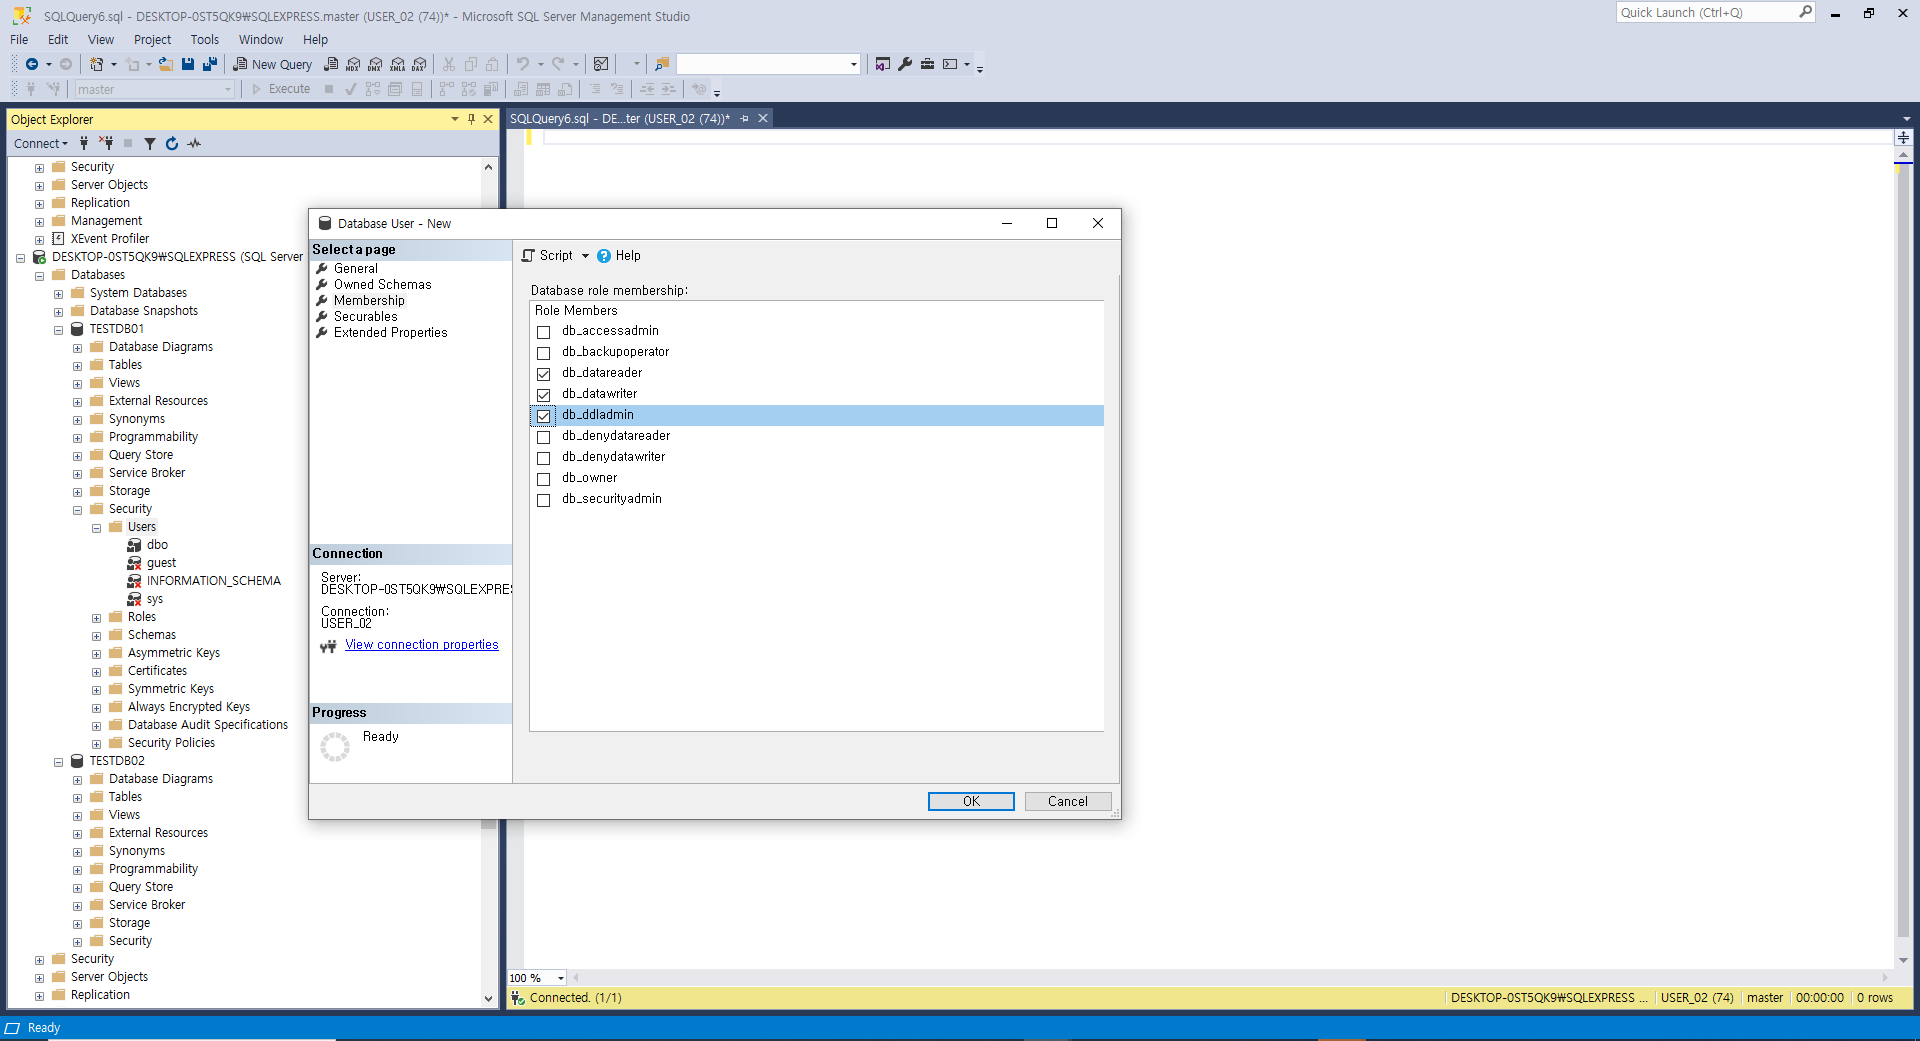
Task: Open the Owned Schemas page
Action: (383, 285)
